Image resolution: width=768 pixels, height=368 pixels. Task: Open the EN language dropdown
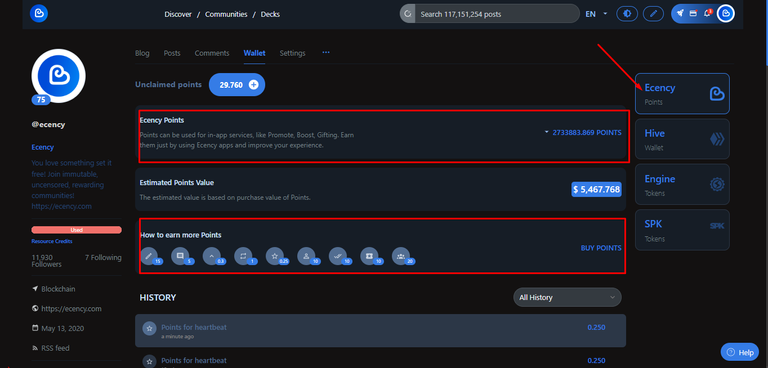click(x=596, y=14)
